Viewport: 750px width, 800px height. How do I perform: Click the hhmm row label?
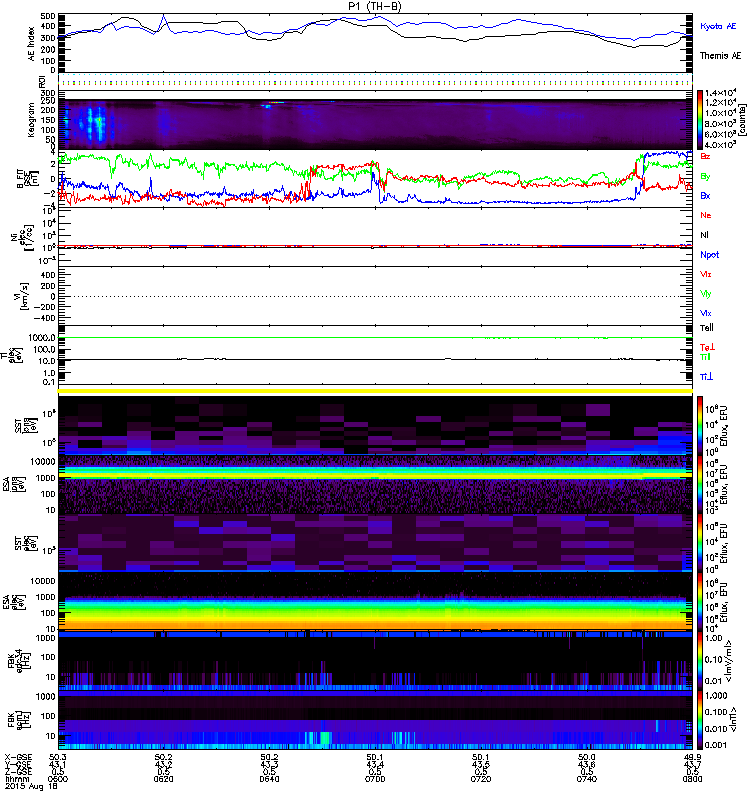click(15, 779)
